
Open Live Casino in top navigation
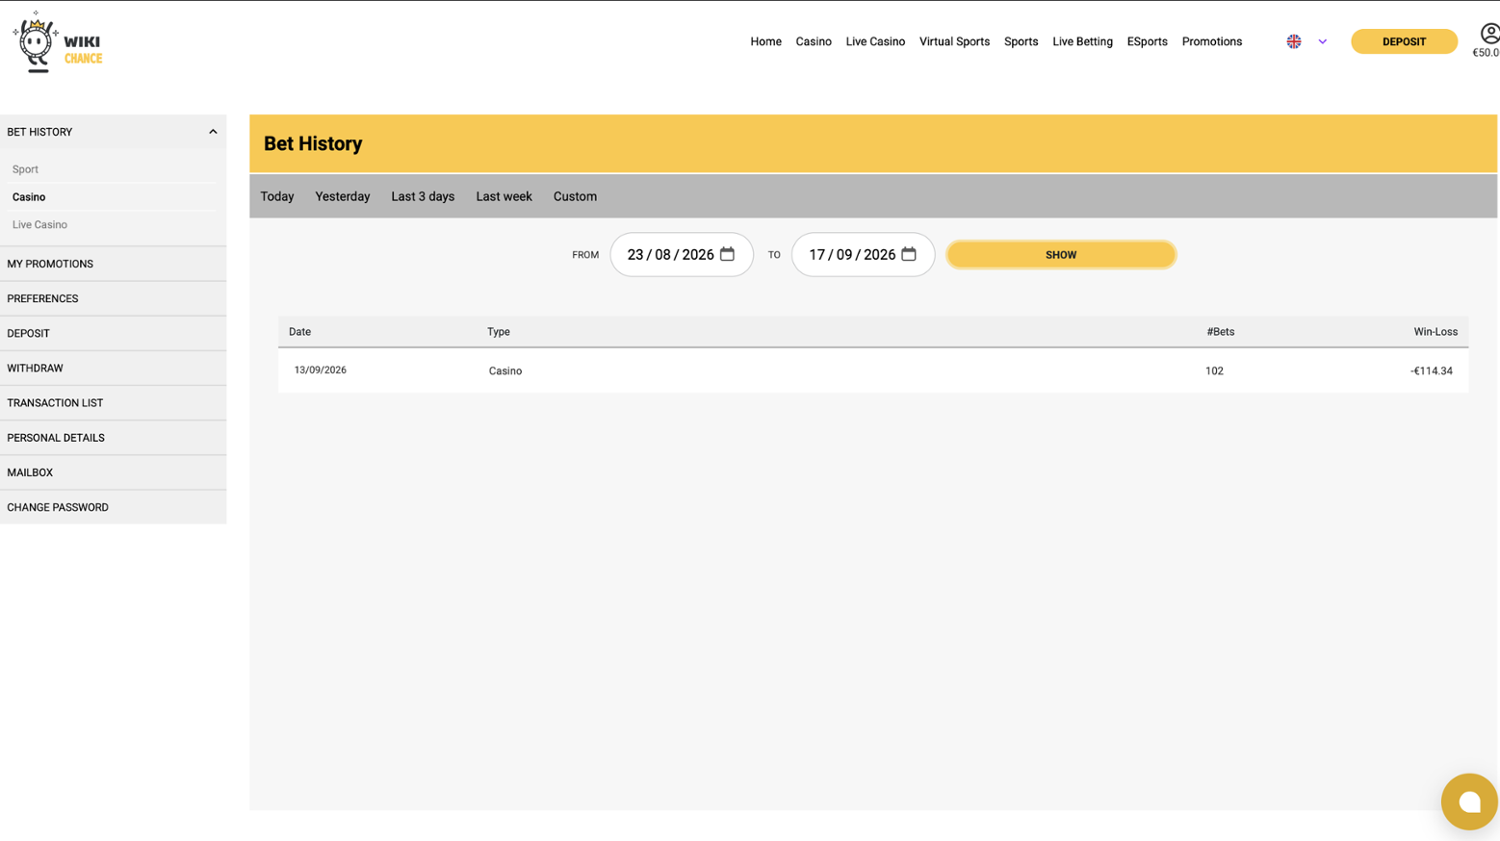(x=875, y=42)
